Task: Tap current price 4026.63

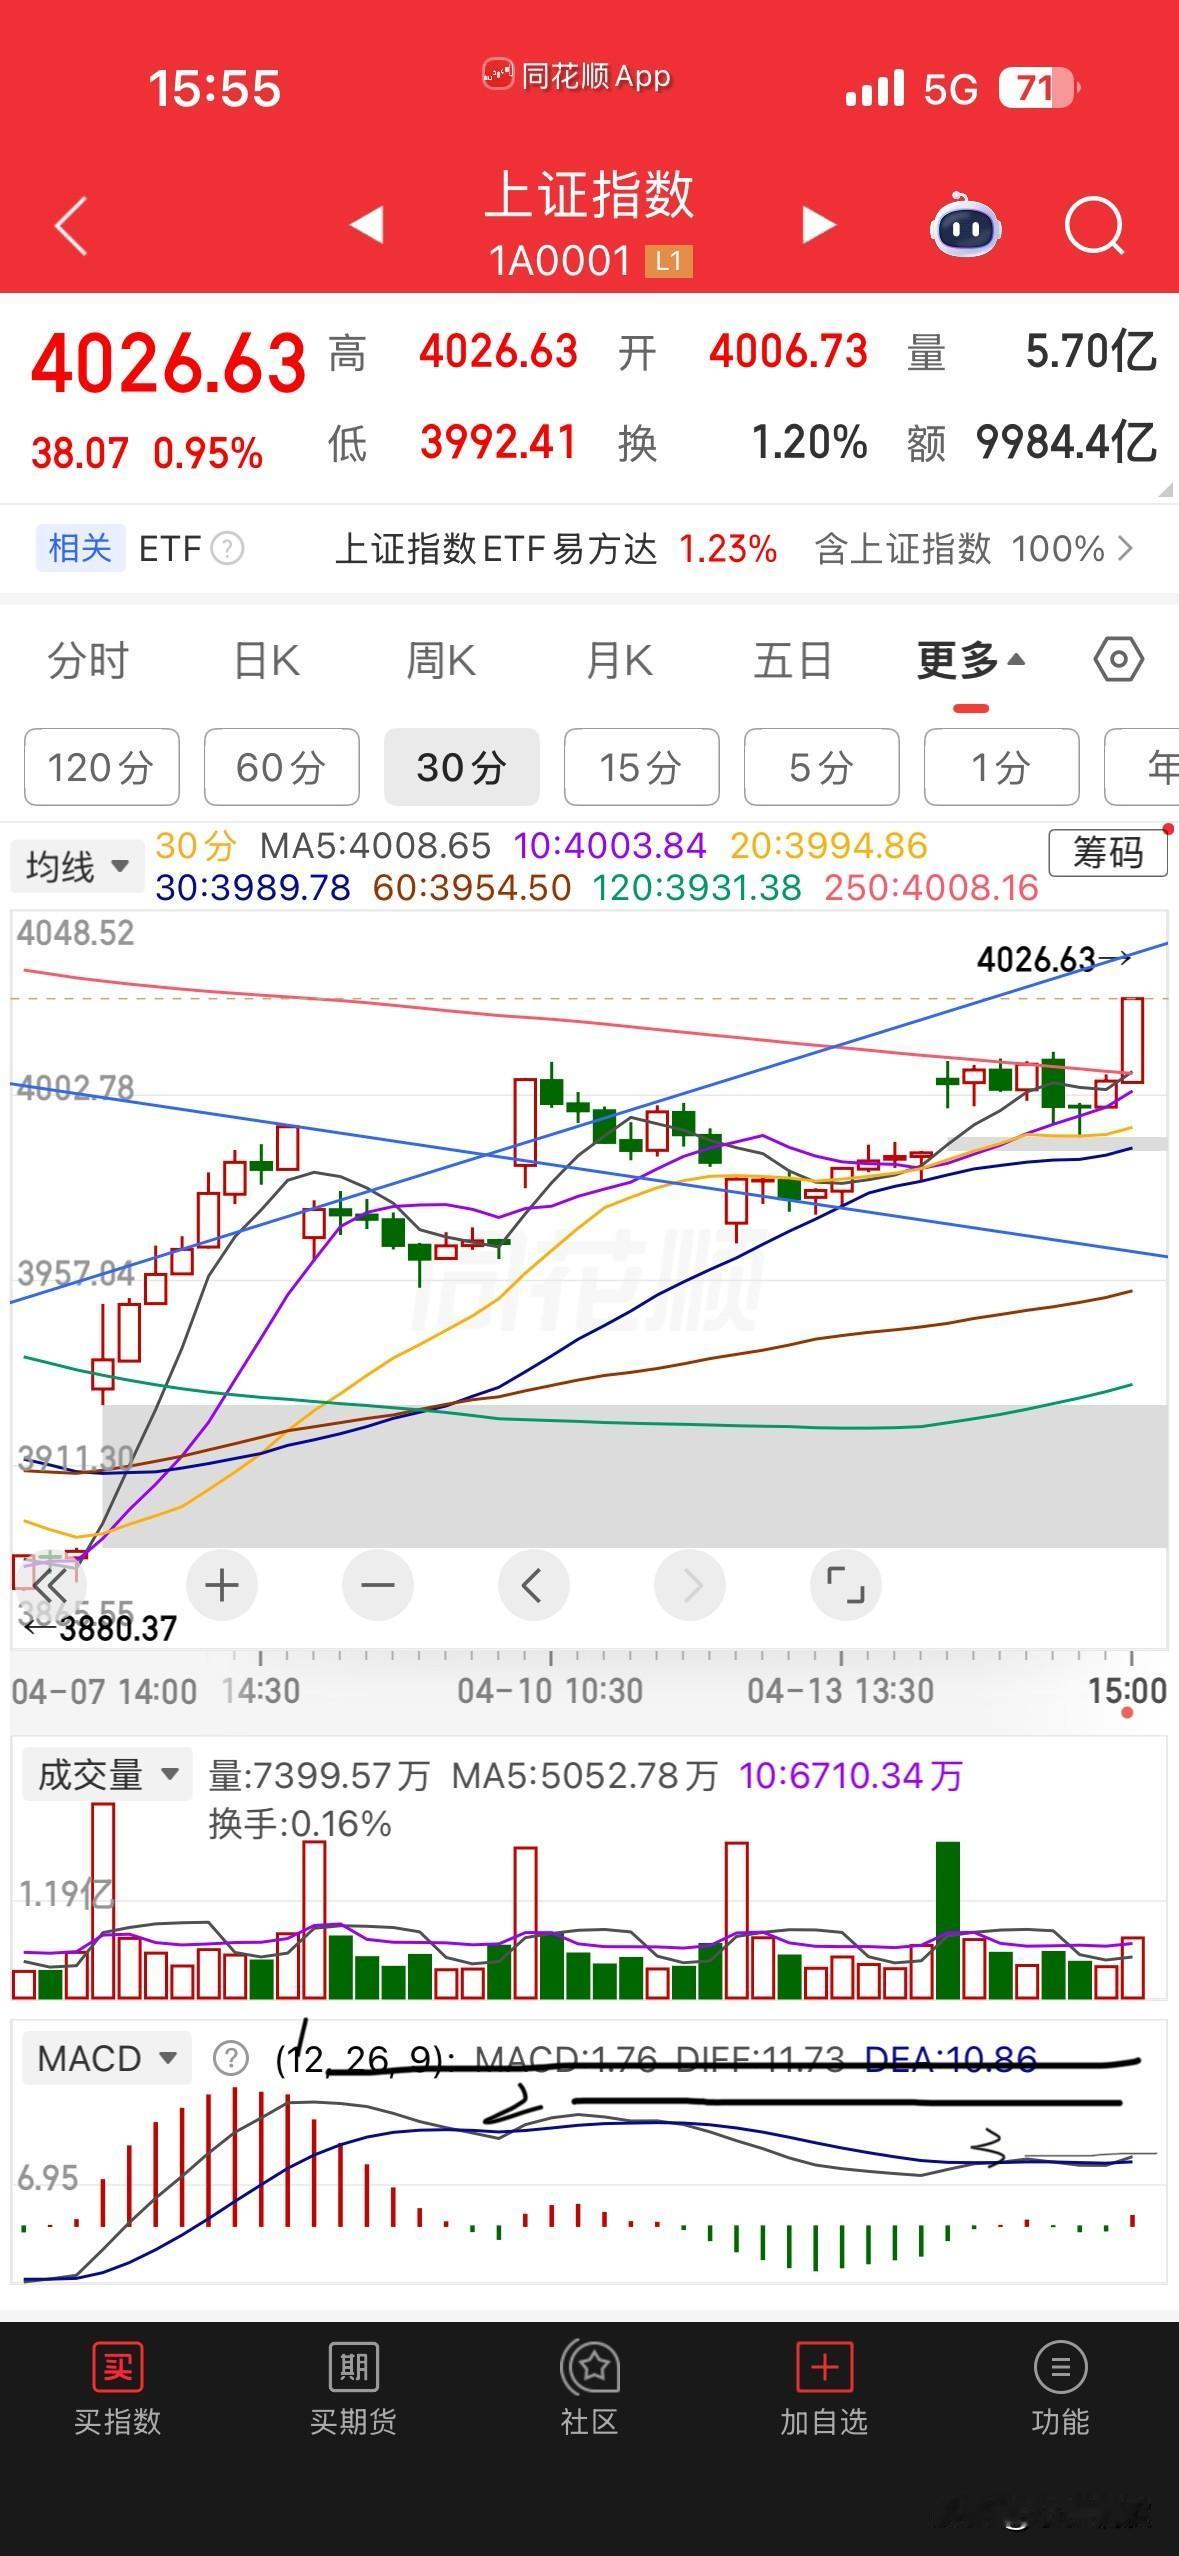Action: click(168, 362)
